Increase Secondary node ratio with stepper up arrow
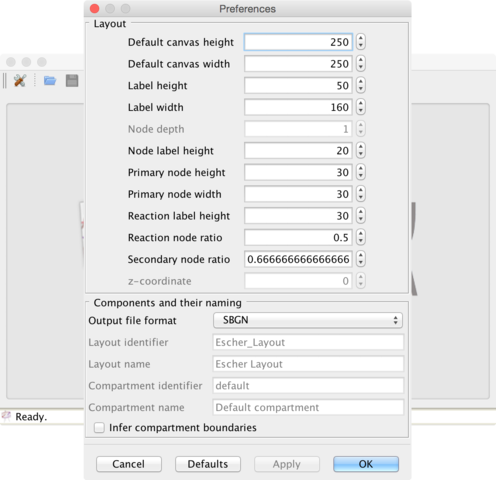Image resolution: width=496 pixels, height=480 pixels. coord(361,255)
